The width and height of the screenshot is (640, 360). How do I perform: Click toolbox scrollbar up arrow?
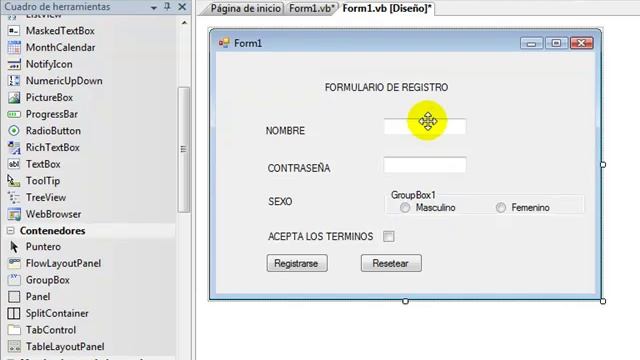[x=184, y=22]
